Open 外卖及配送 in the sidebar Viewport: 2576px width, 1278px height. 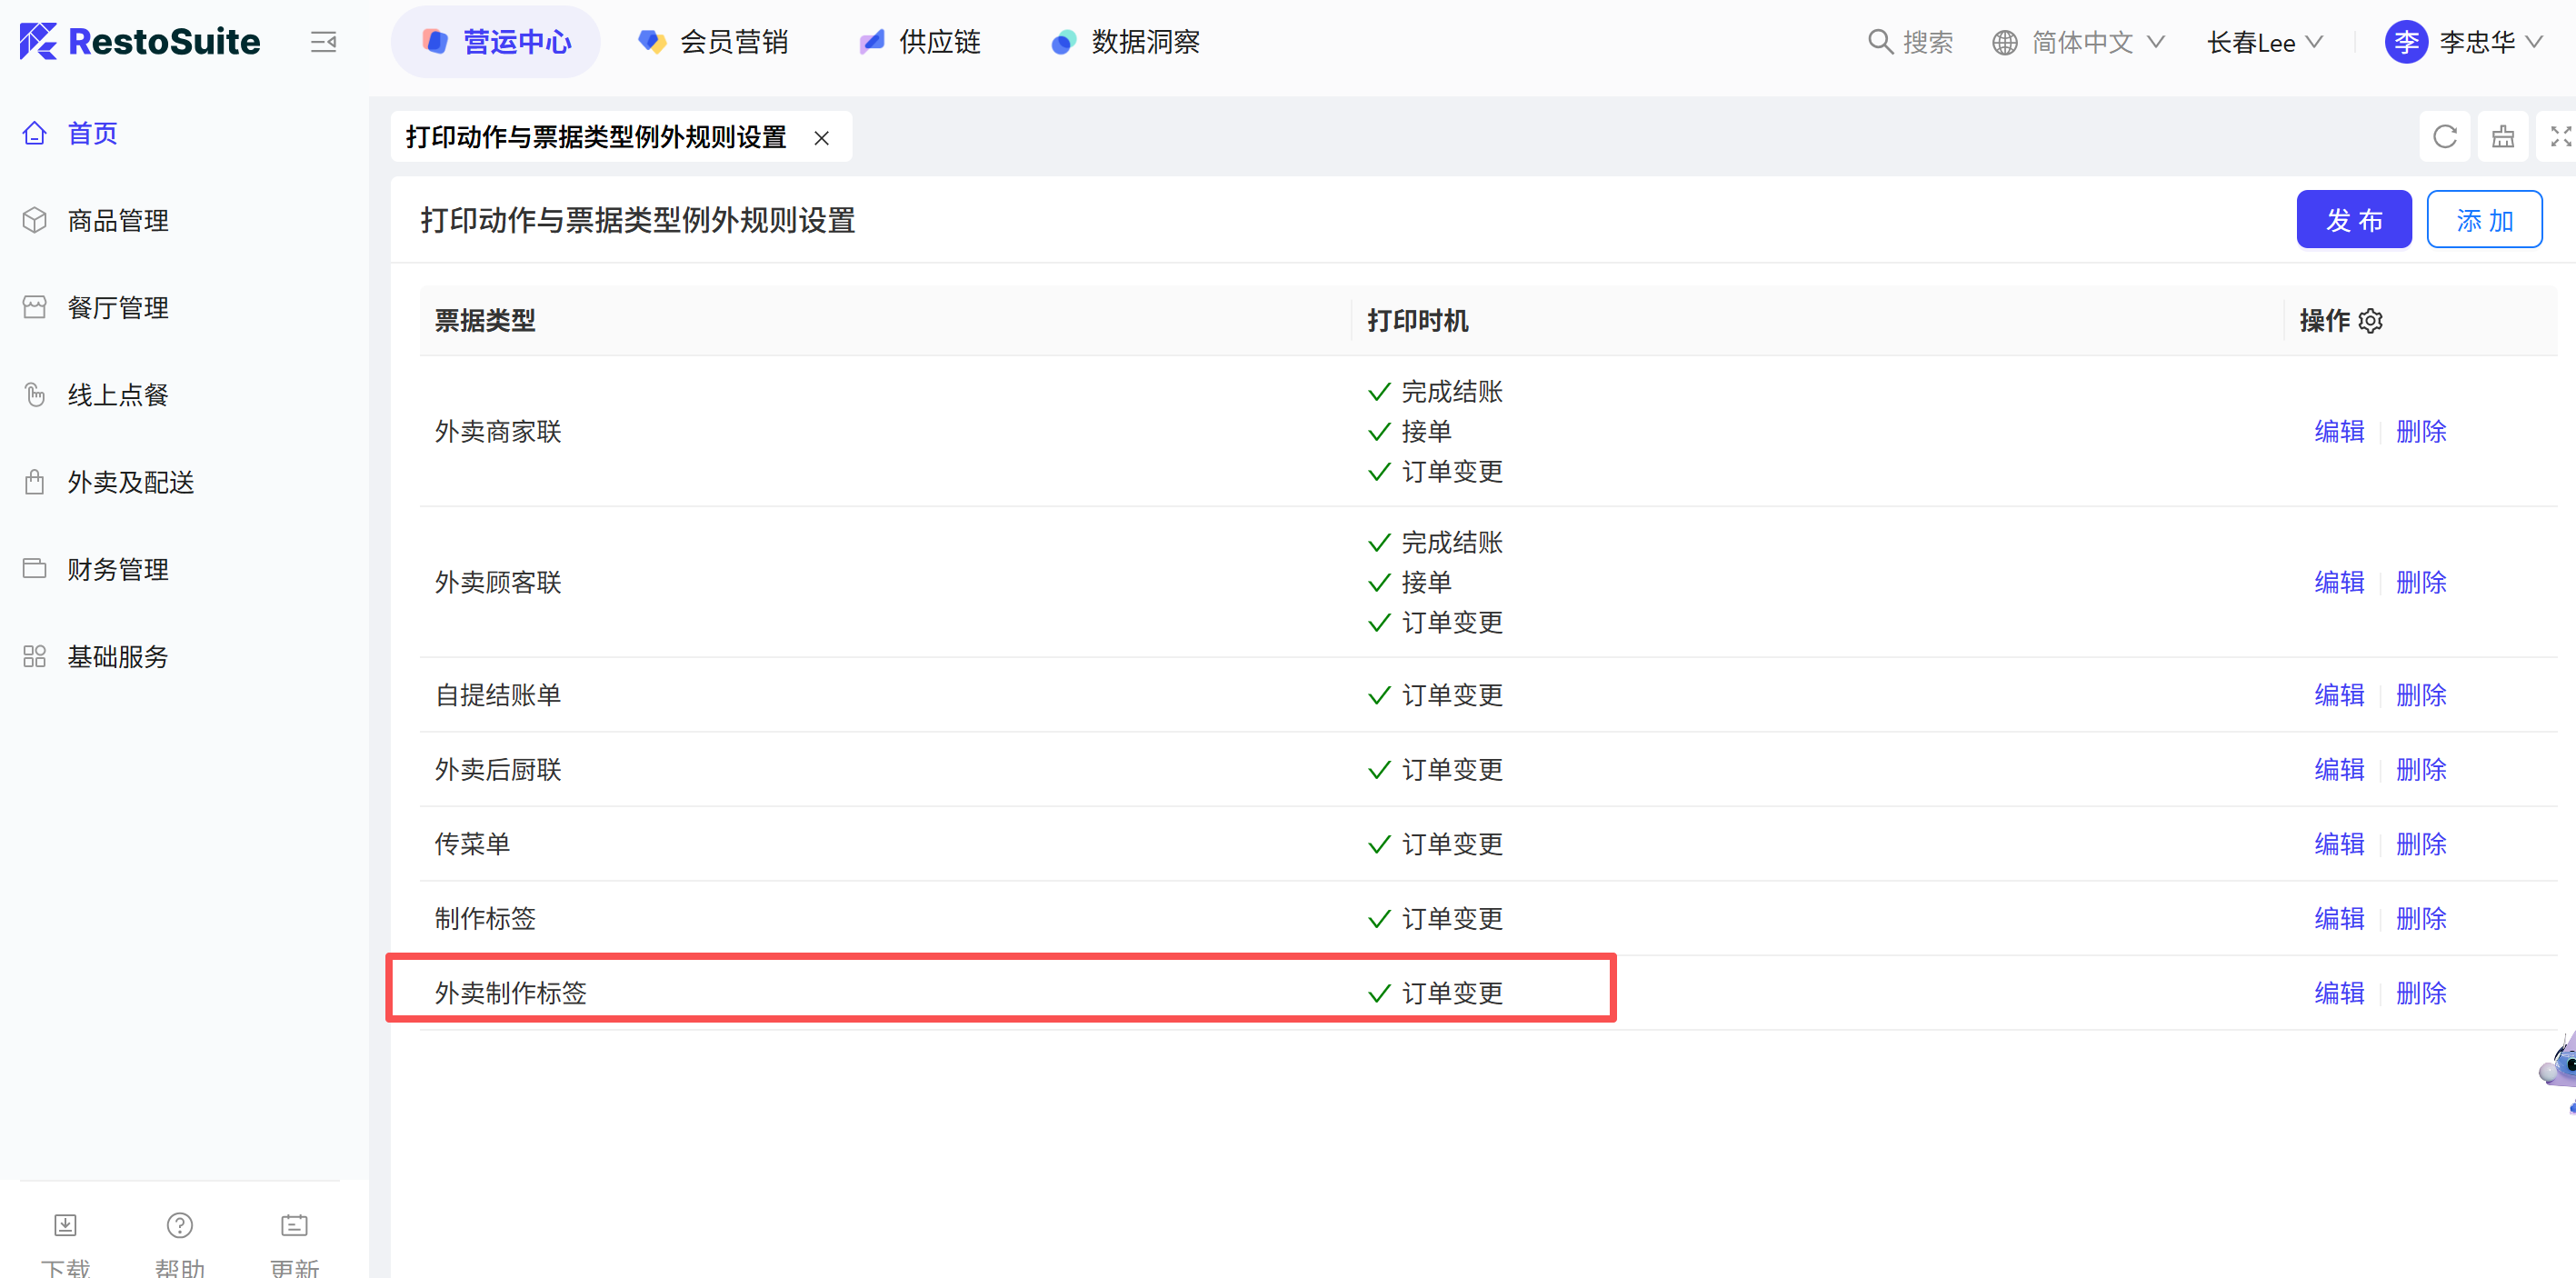tap(130, 482)
